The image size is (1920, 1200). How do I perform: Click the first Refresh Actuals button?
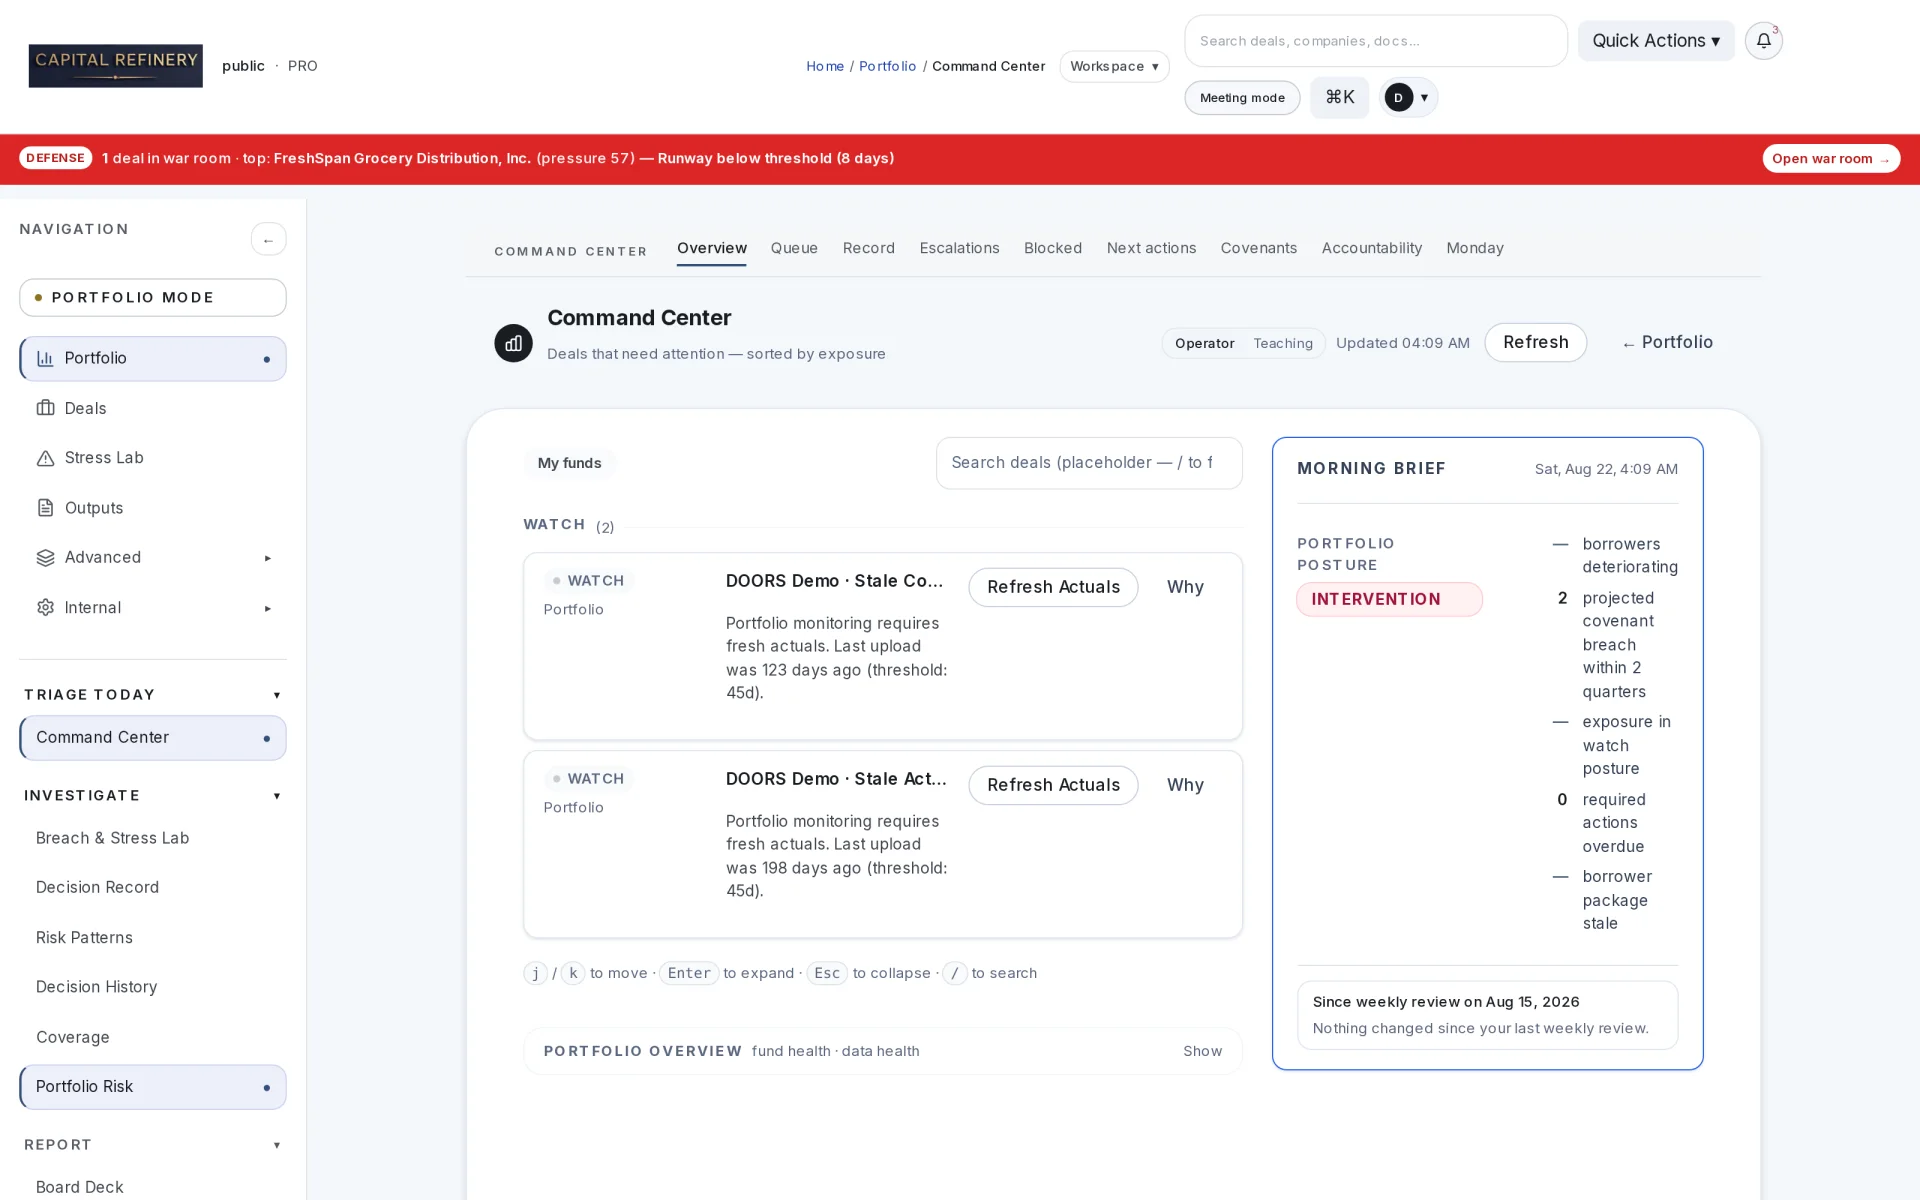(x=1053, y=587)
